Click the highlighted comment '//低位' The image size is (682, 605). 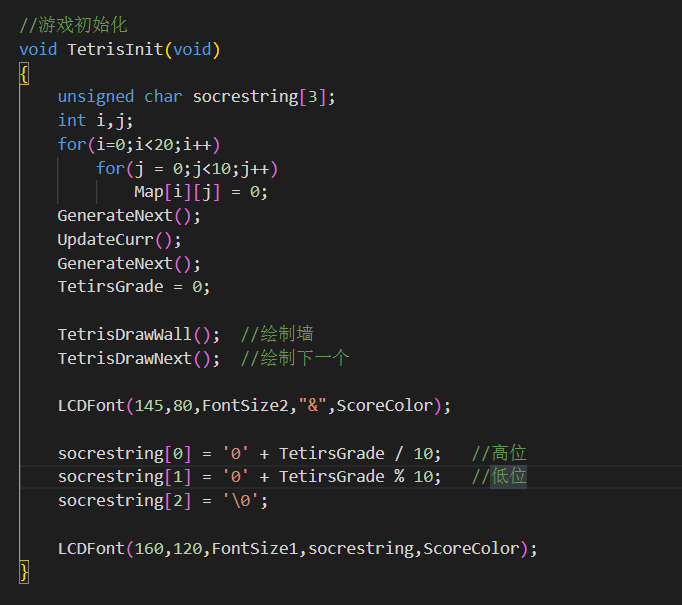[x=499, y=477]
